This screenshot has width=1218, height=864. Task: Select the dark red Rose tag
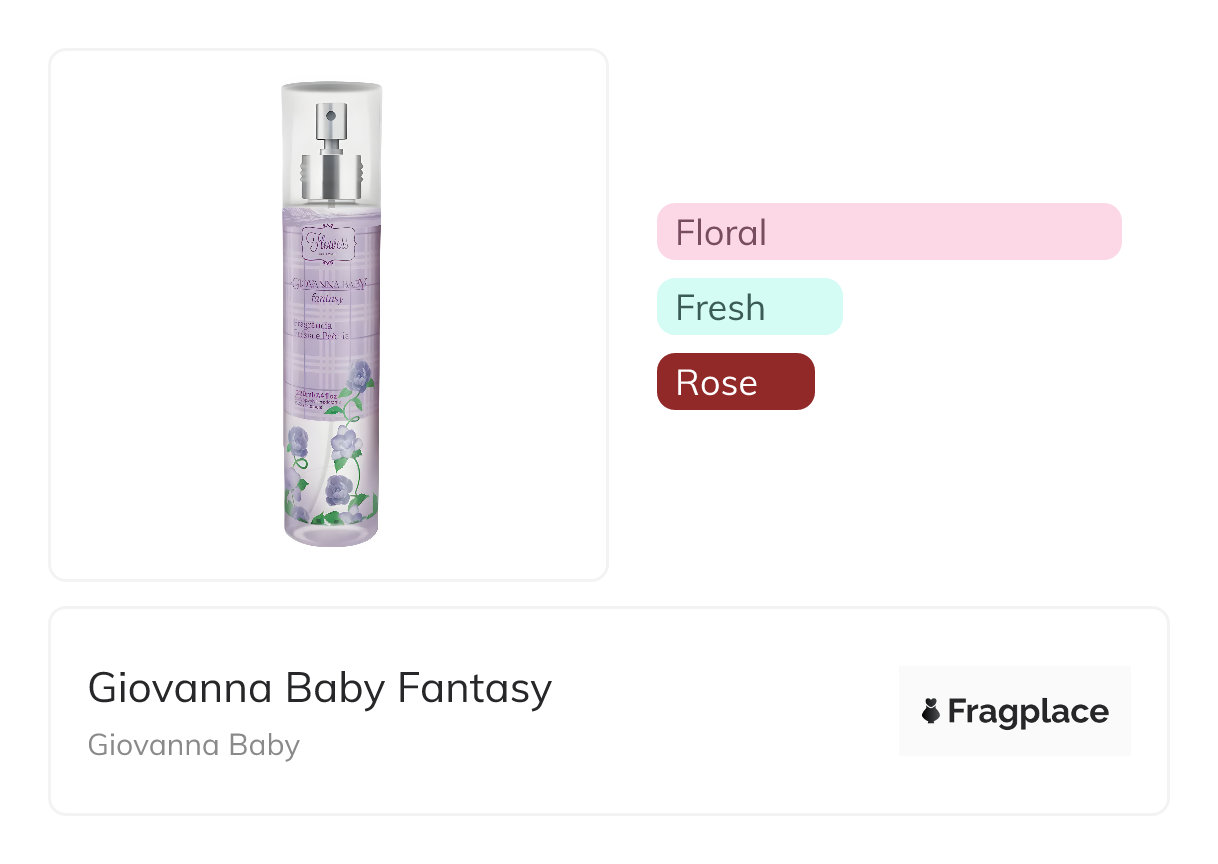click(x=735, y=382)
